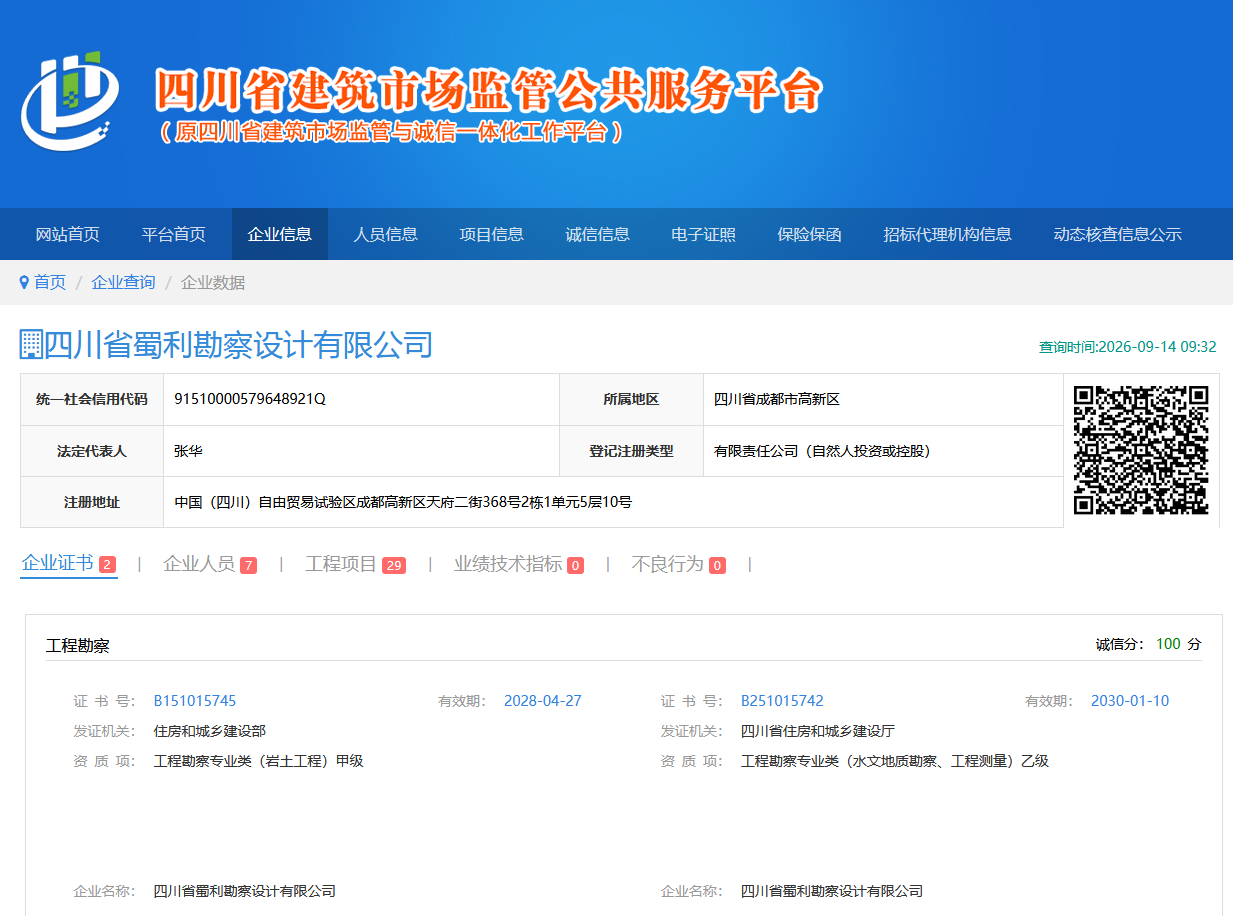Open 平台首页 navigation item

[x=174, y=234]
